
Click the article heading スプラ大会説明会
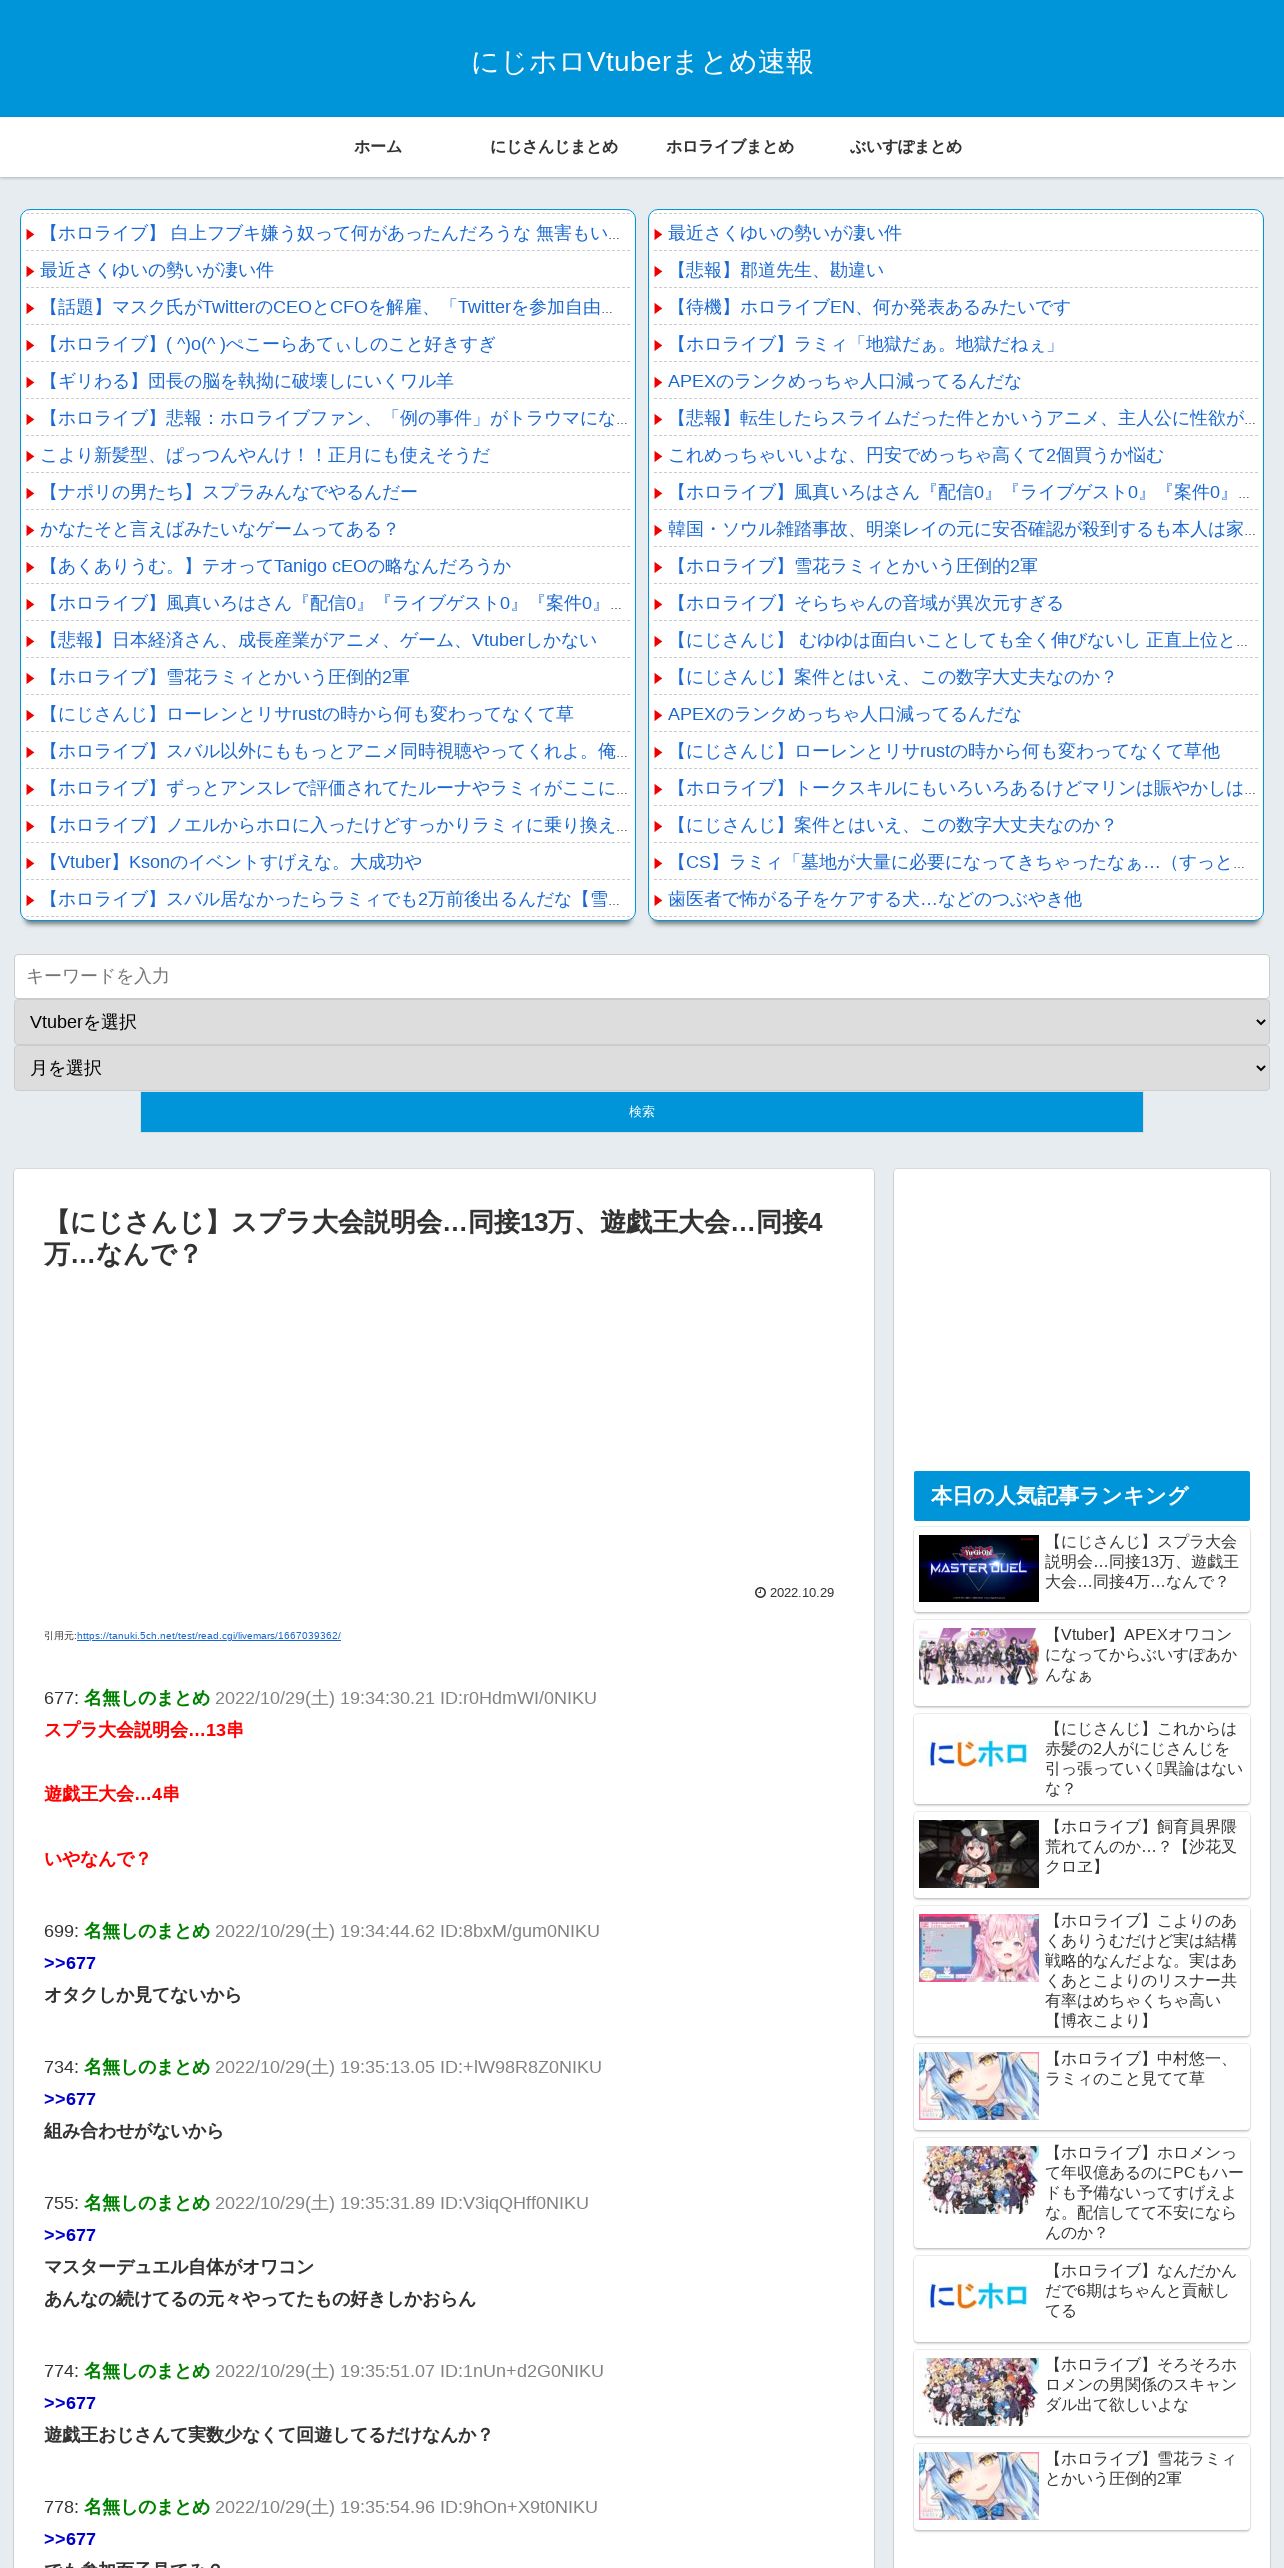tap(433, 1238)
